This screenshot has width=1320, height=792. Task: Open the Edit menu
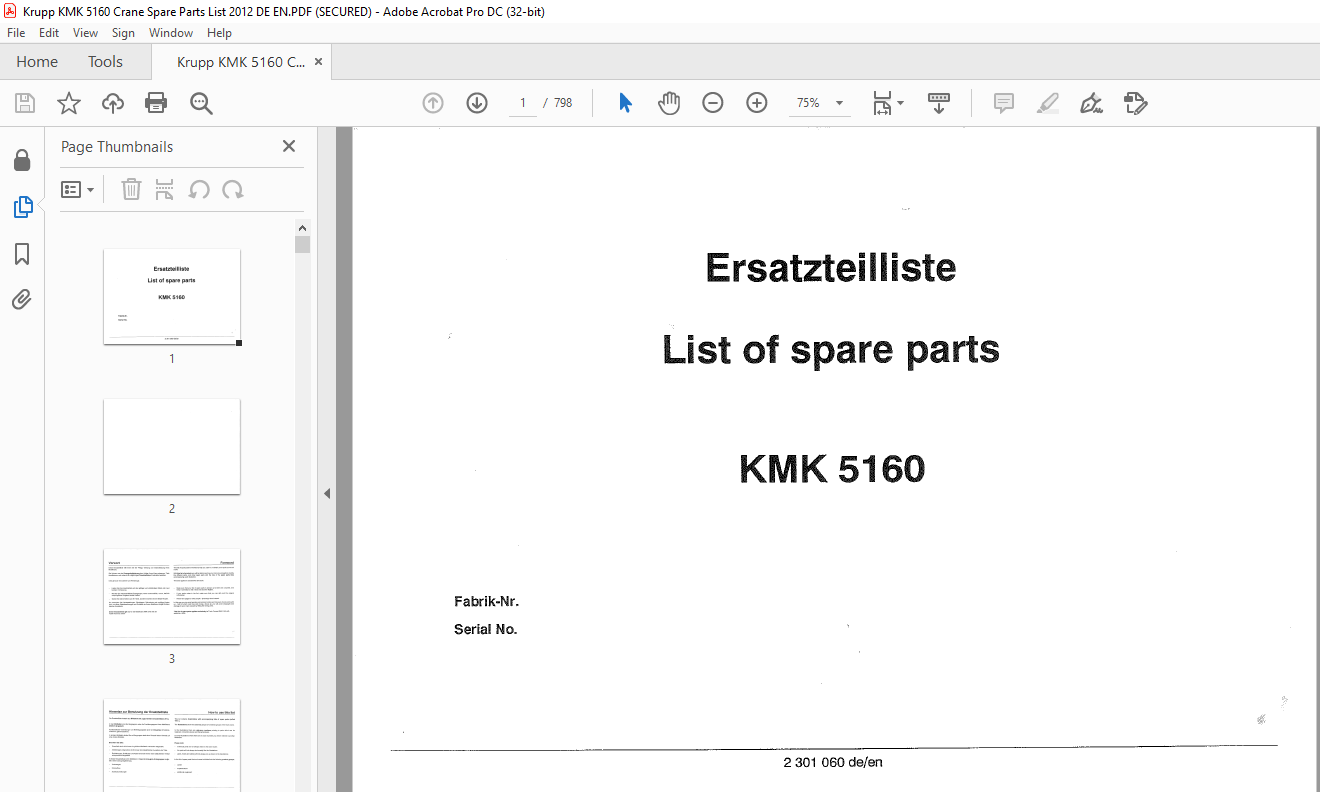[x=49, y=33]
